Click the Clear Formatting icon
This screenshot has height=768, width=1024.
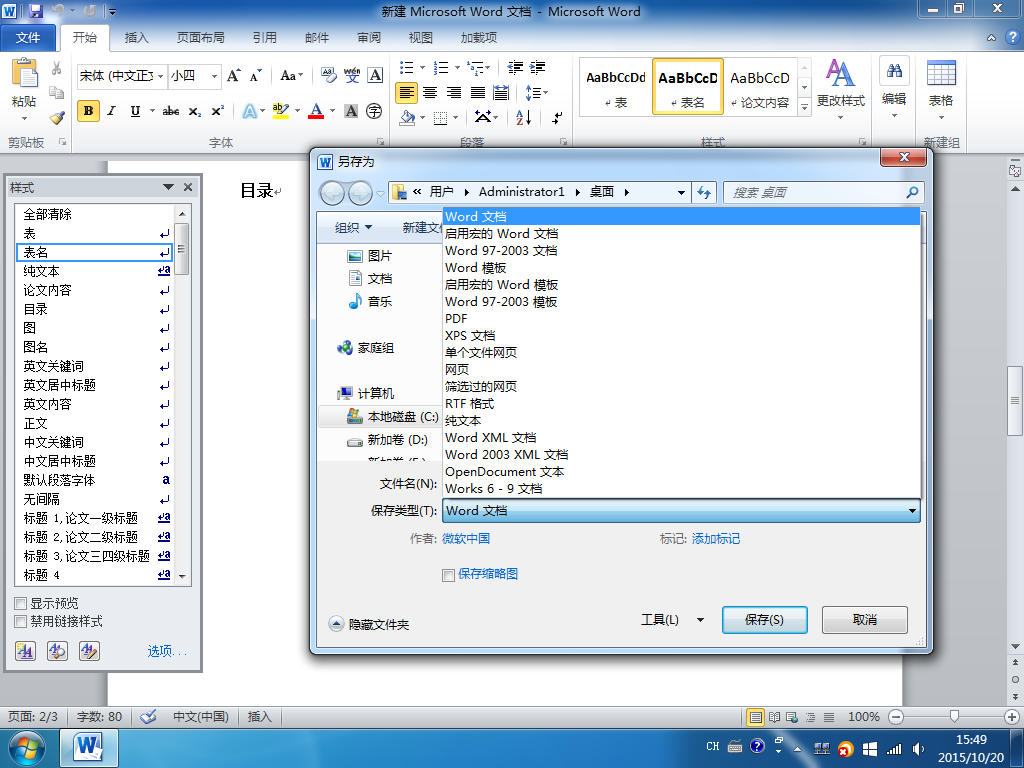[328, 76]
